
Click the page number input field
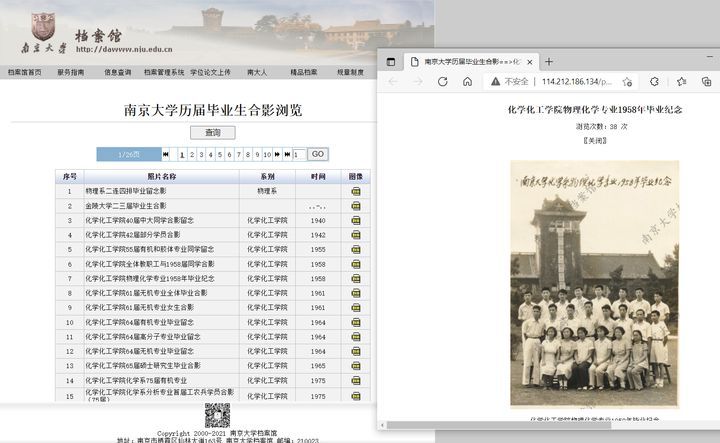pos(297,154)
